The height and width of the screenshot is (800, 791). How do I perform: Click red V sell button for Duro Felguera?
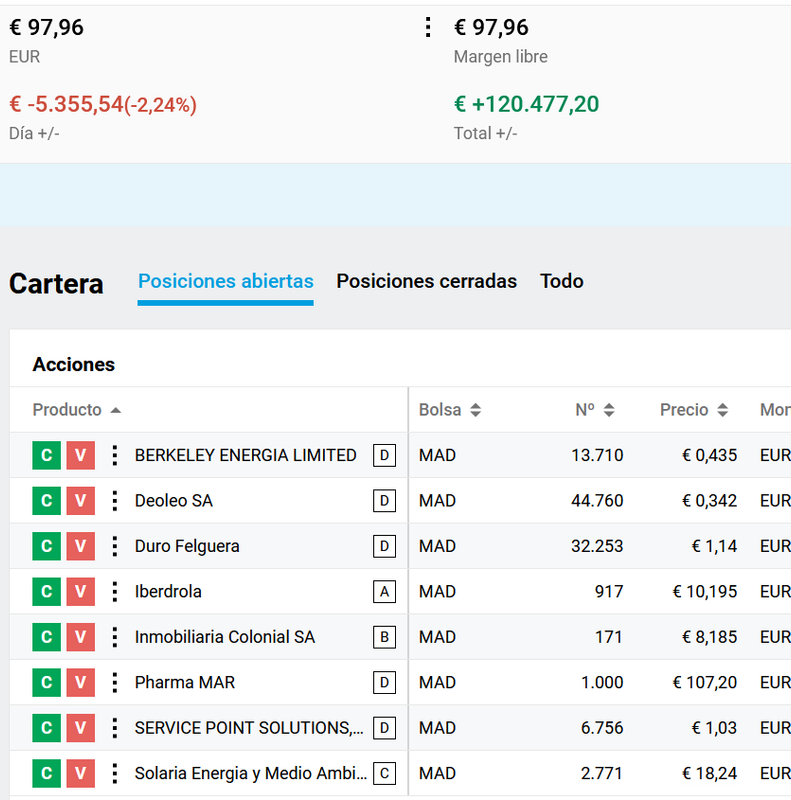coord(81,546)
